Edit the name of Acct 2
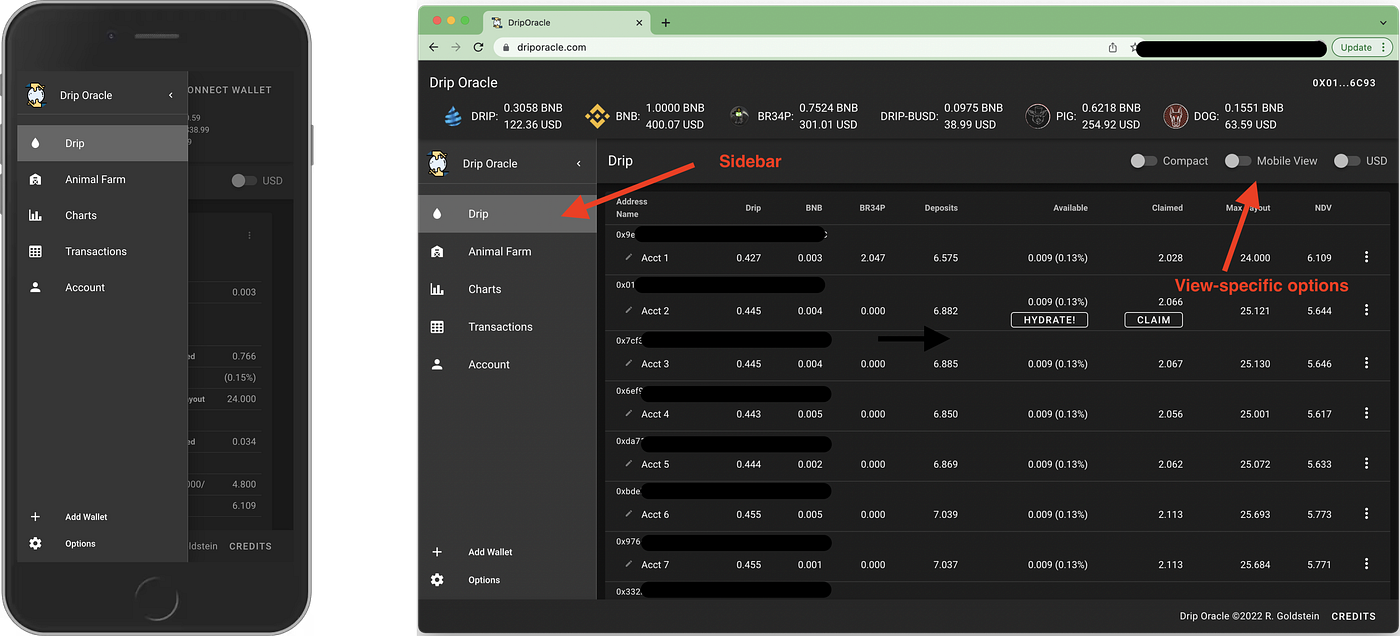1400x636 pixels. pos(627,310)
